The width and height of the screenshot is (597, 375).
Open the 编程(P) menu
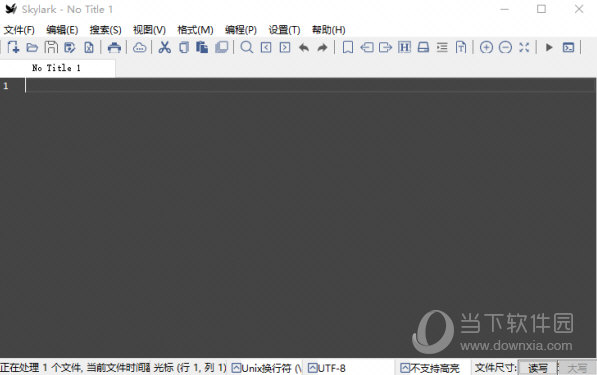click(241, 30)
